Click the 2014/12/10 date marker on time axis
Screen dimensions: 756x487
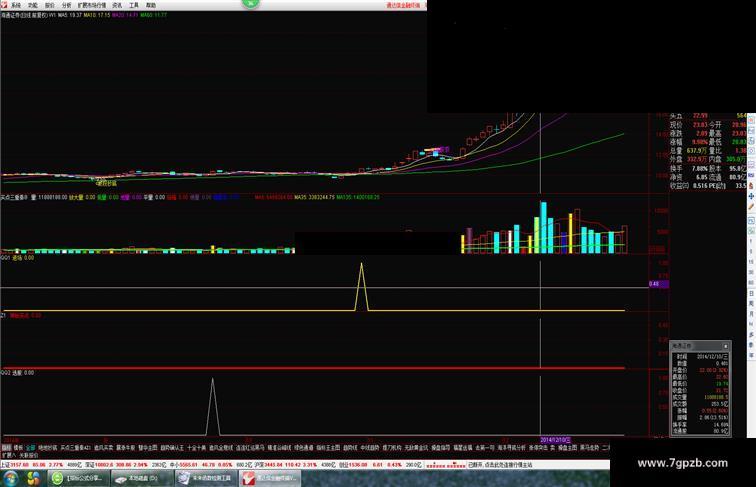click(x=555, y=440)
